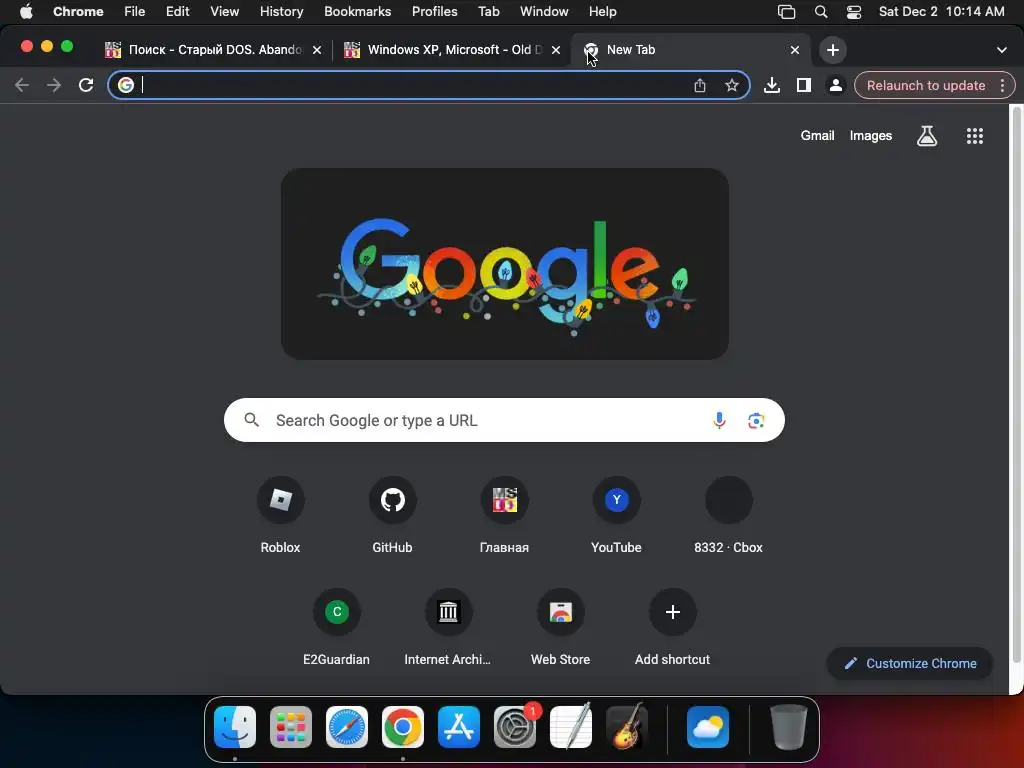
Task: Share this page via the share icon
Action: [x=699, y=86]
